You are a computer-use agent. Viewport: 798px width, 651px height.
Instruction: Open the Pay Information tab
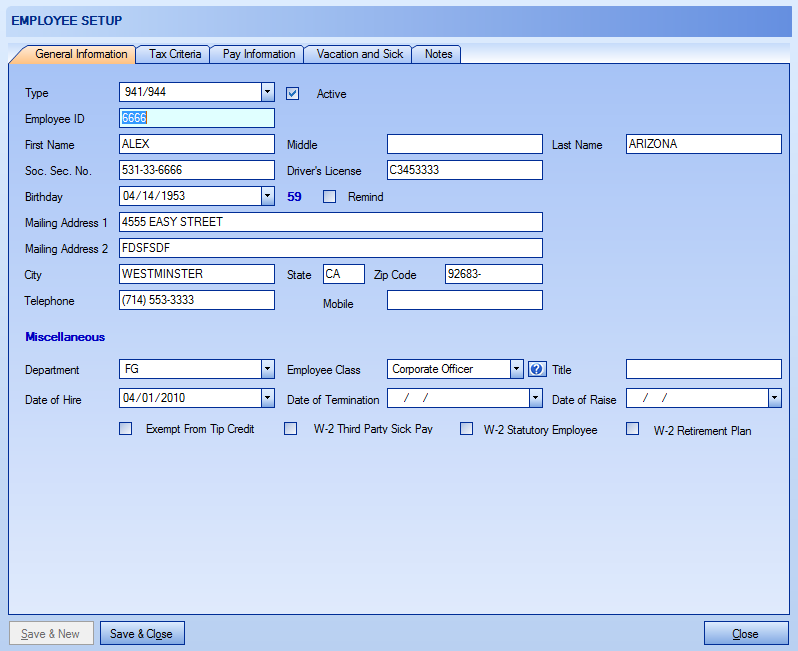[x=259, y=54]
